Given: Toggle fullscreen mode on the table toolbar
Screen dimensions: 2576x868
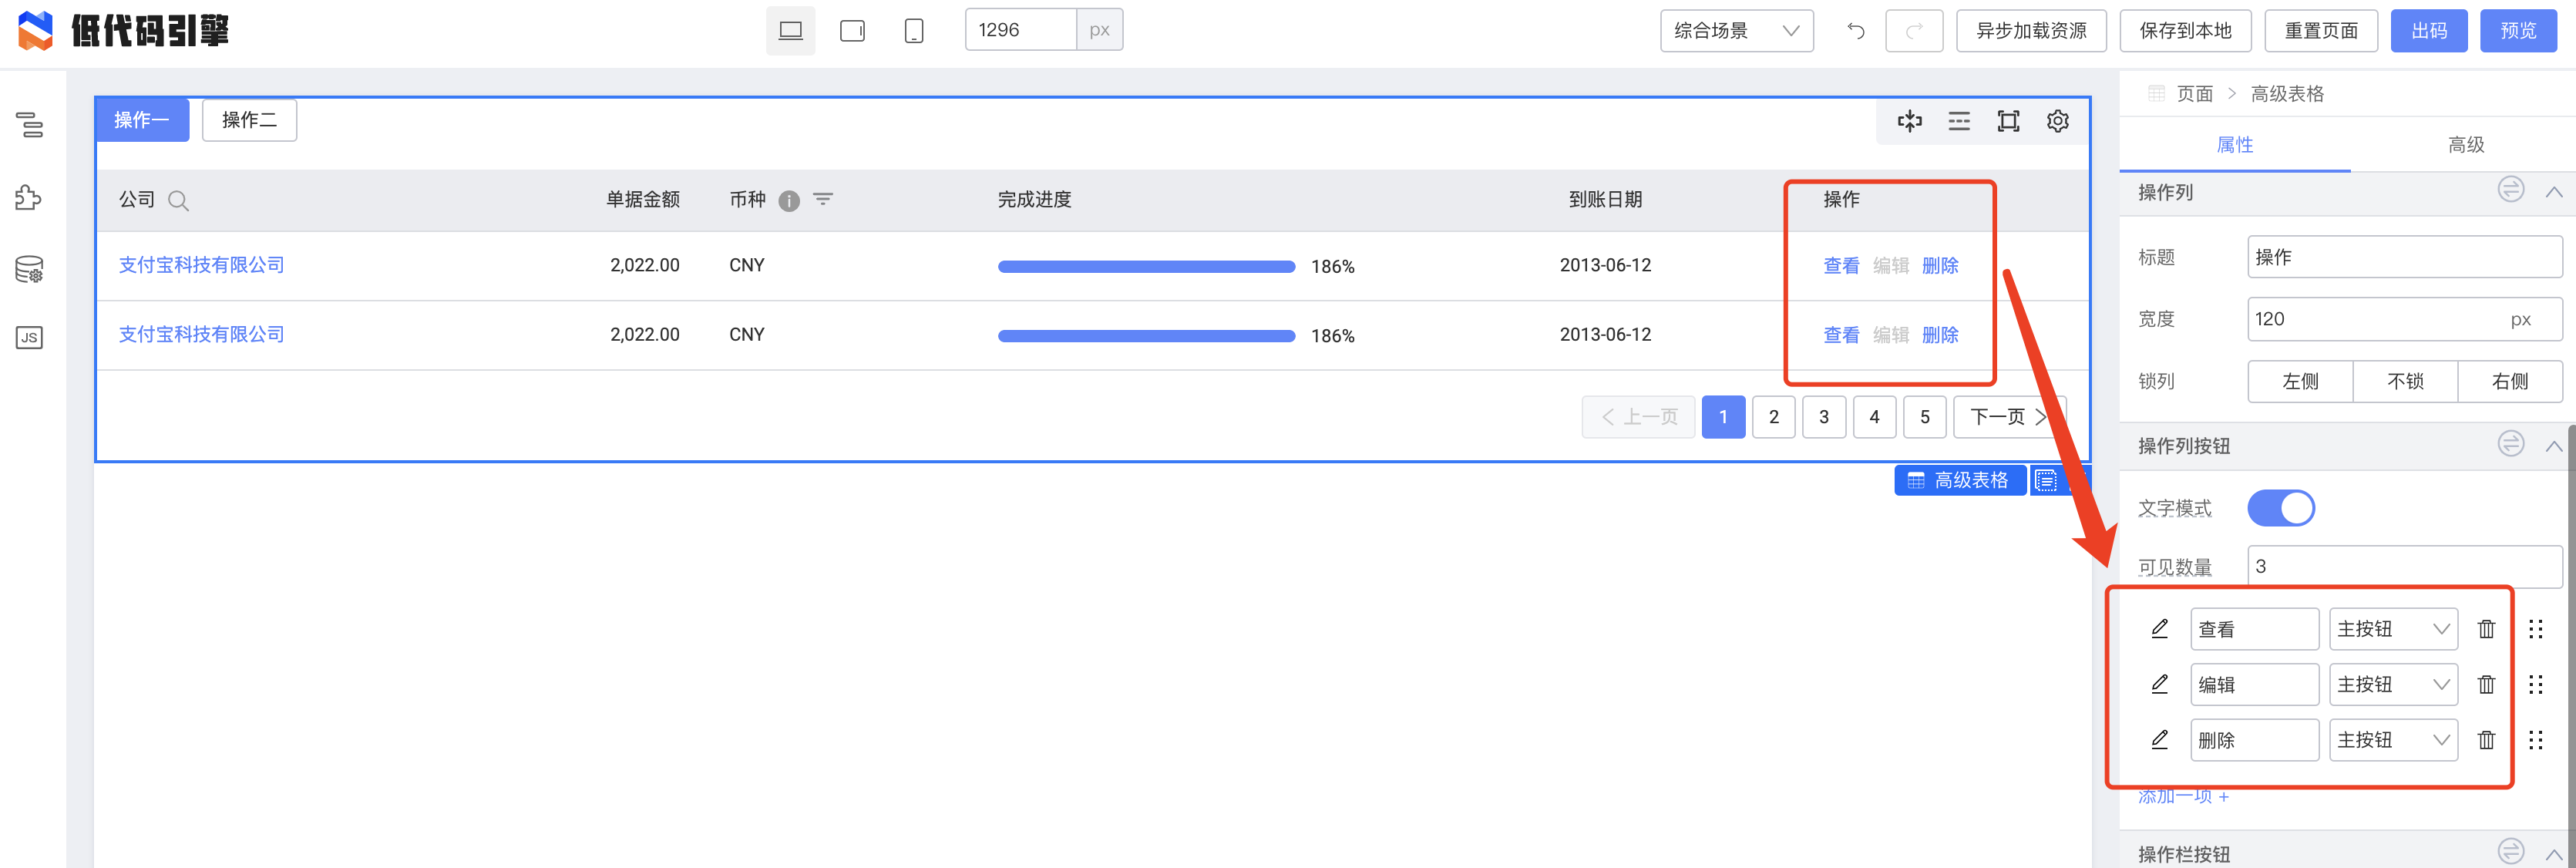Looking at the screenshot, I should (x=2008, y=120).
